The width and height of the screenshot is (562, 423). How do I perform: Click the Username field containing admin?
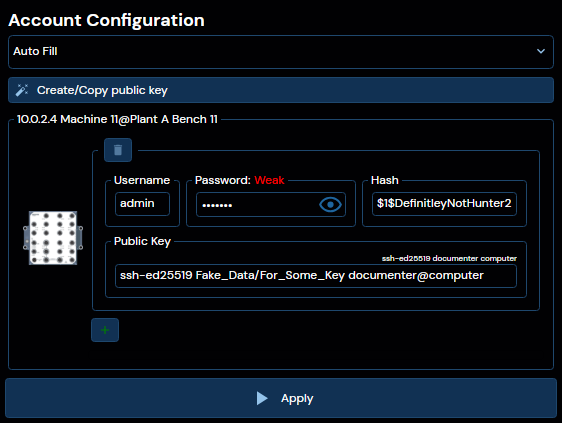142,204
